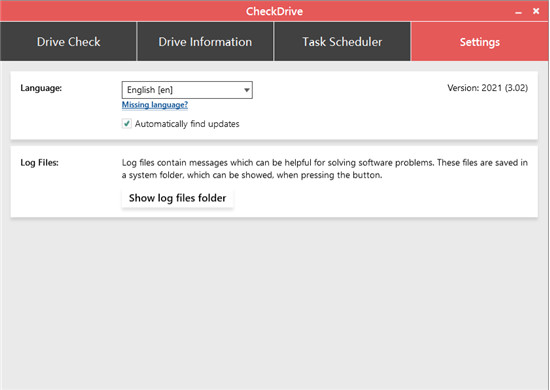The image size is (550, 390).
Task: Click the CheckDrive title text
Action: point(274,11)
